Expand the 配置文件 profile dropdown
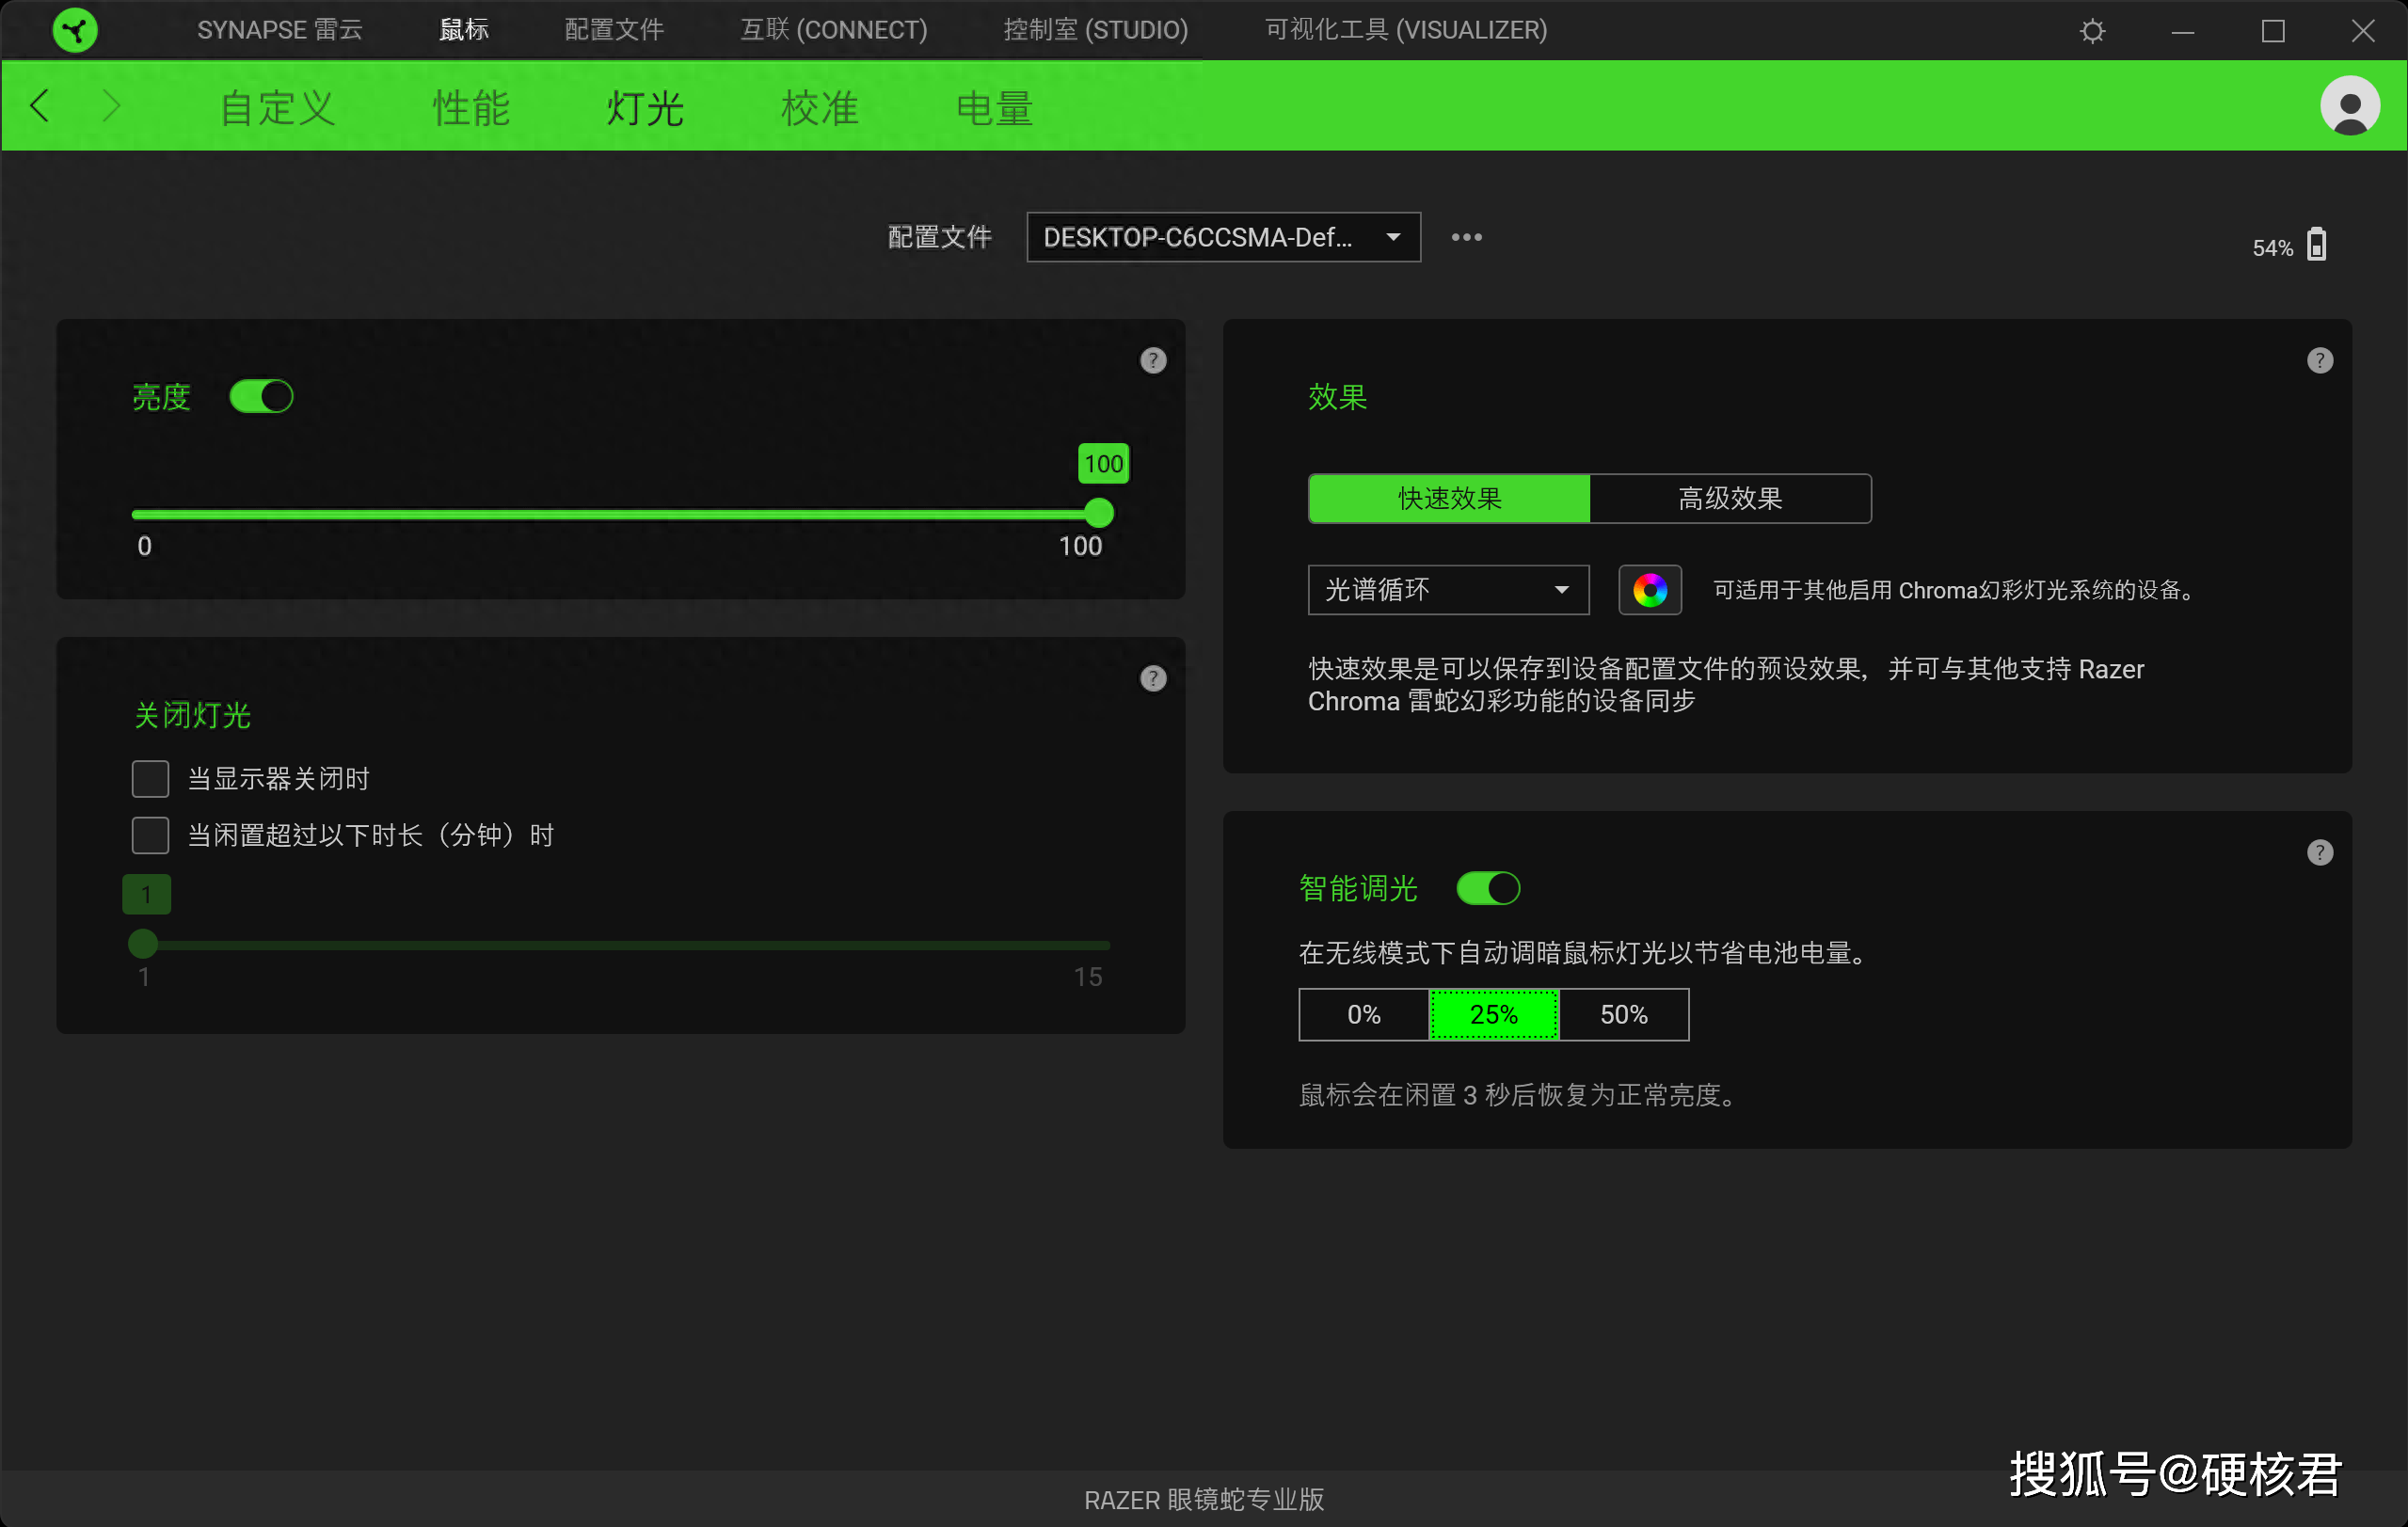 click(1223, 237)
